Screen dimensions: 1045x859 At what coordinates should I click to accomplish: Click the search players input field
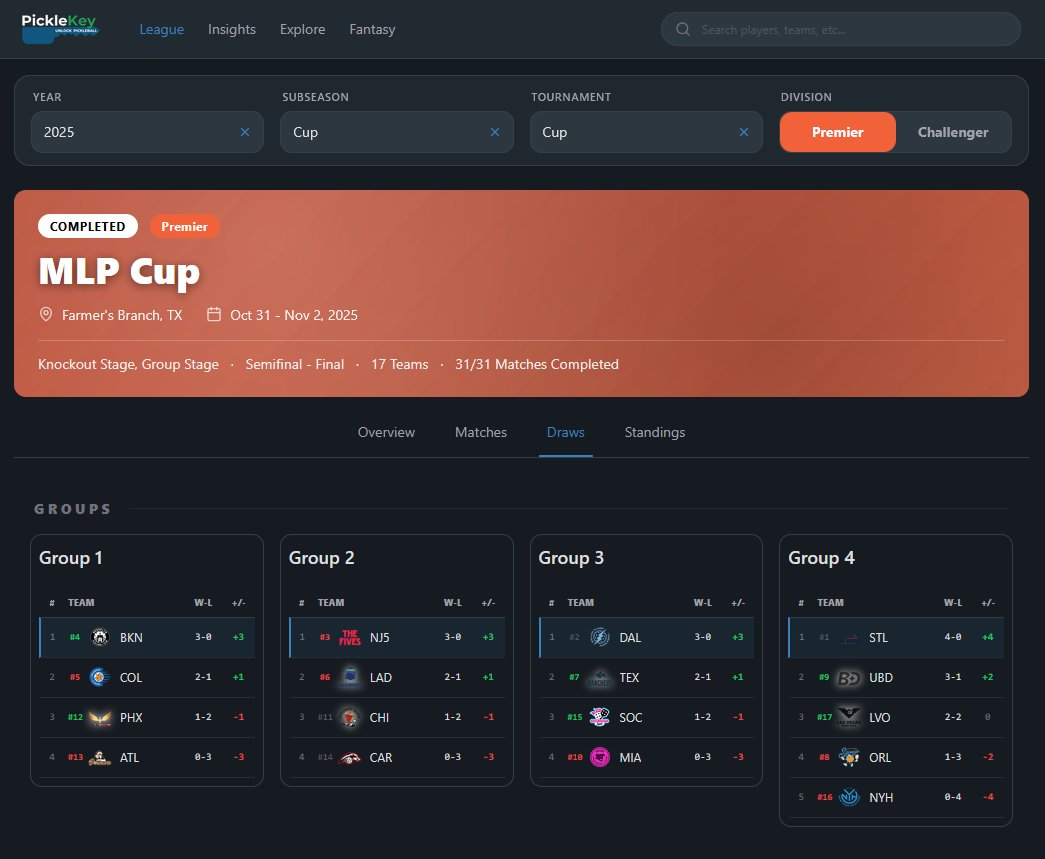[840, 29]
